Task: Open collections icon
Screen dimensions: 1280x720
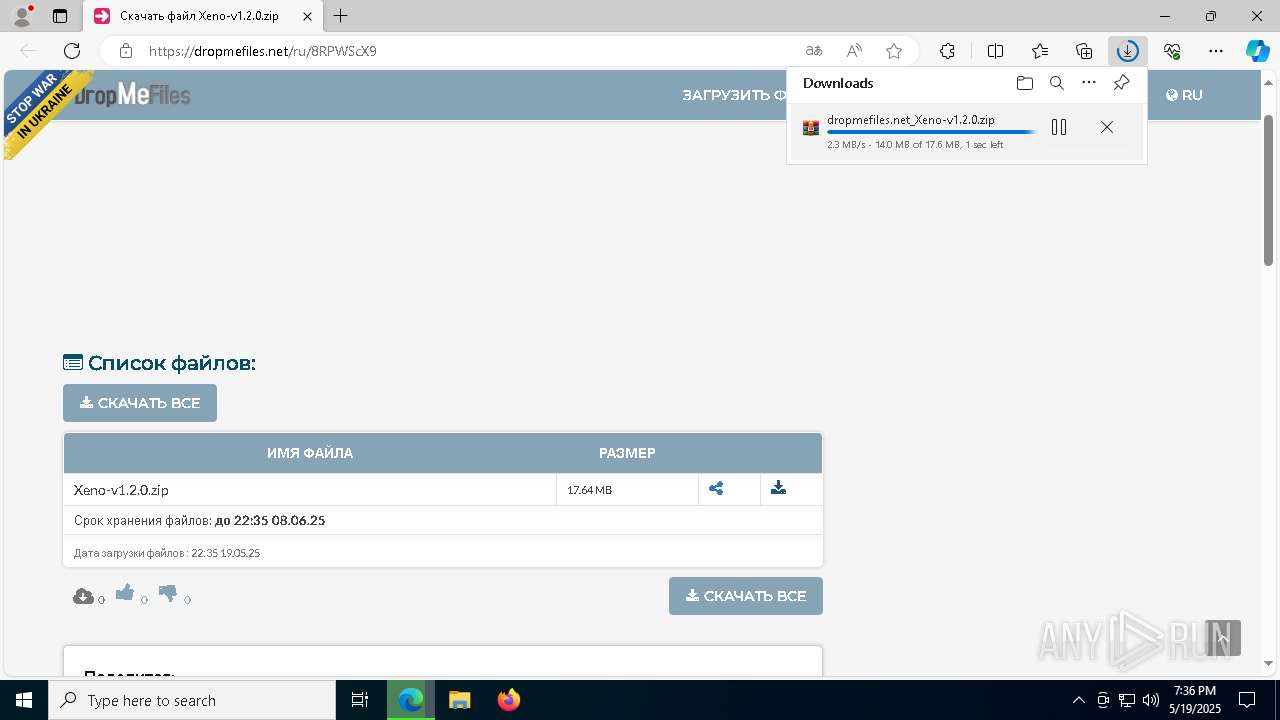Action: (1084, 51)
